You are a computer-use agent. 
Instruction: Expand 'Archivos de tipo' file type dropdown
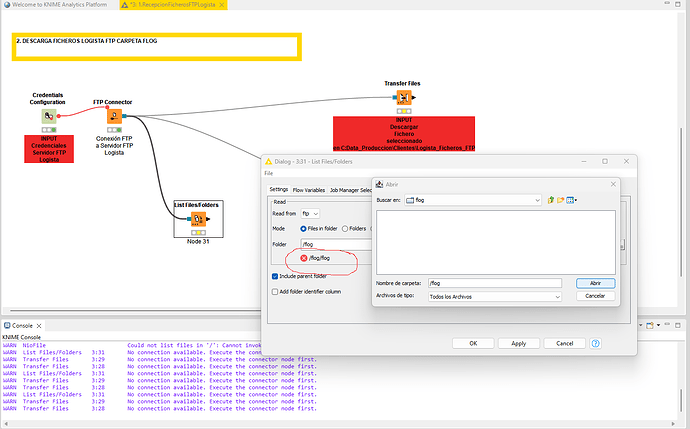556,296
